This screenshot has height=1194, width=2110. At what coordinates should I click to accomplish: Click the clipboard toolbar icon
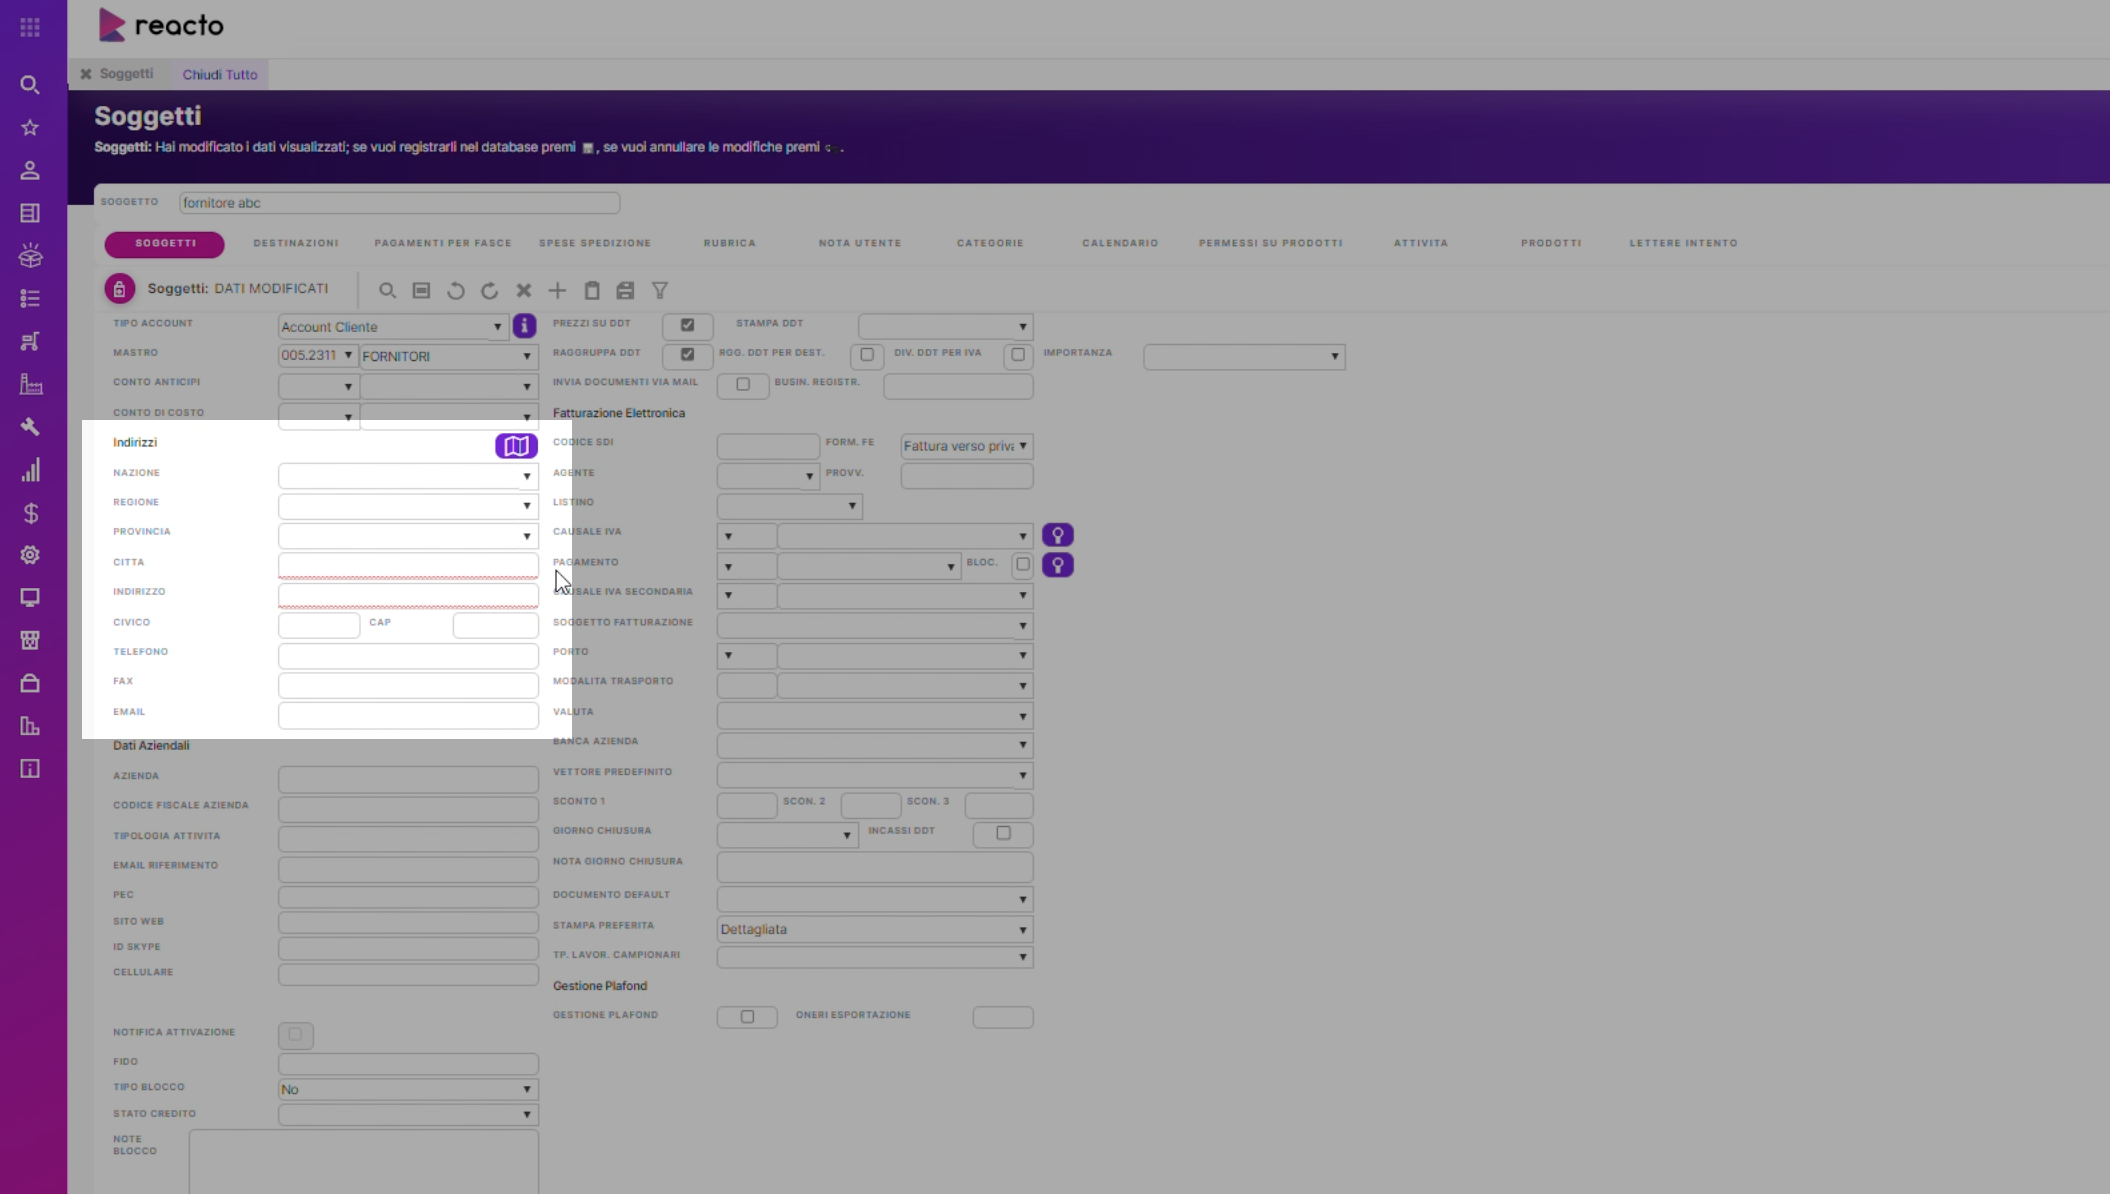tap(592, 290)
